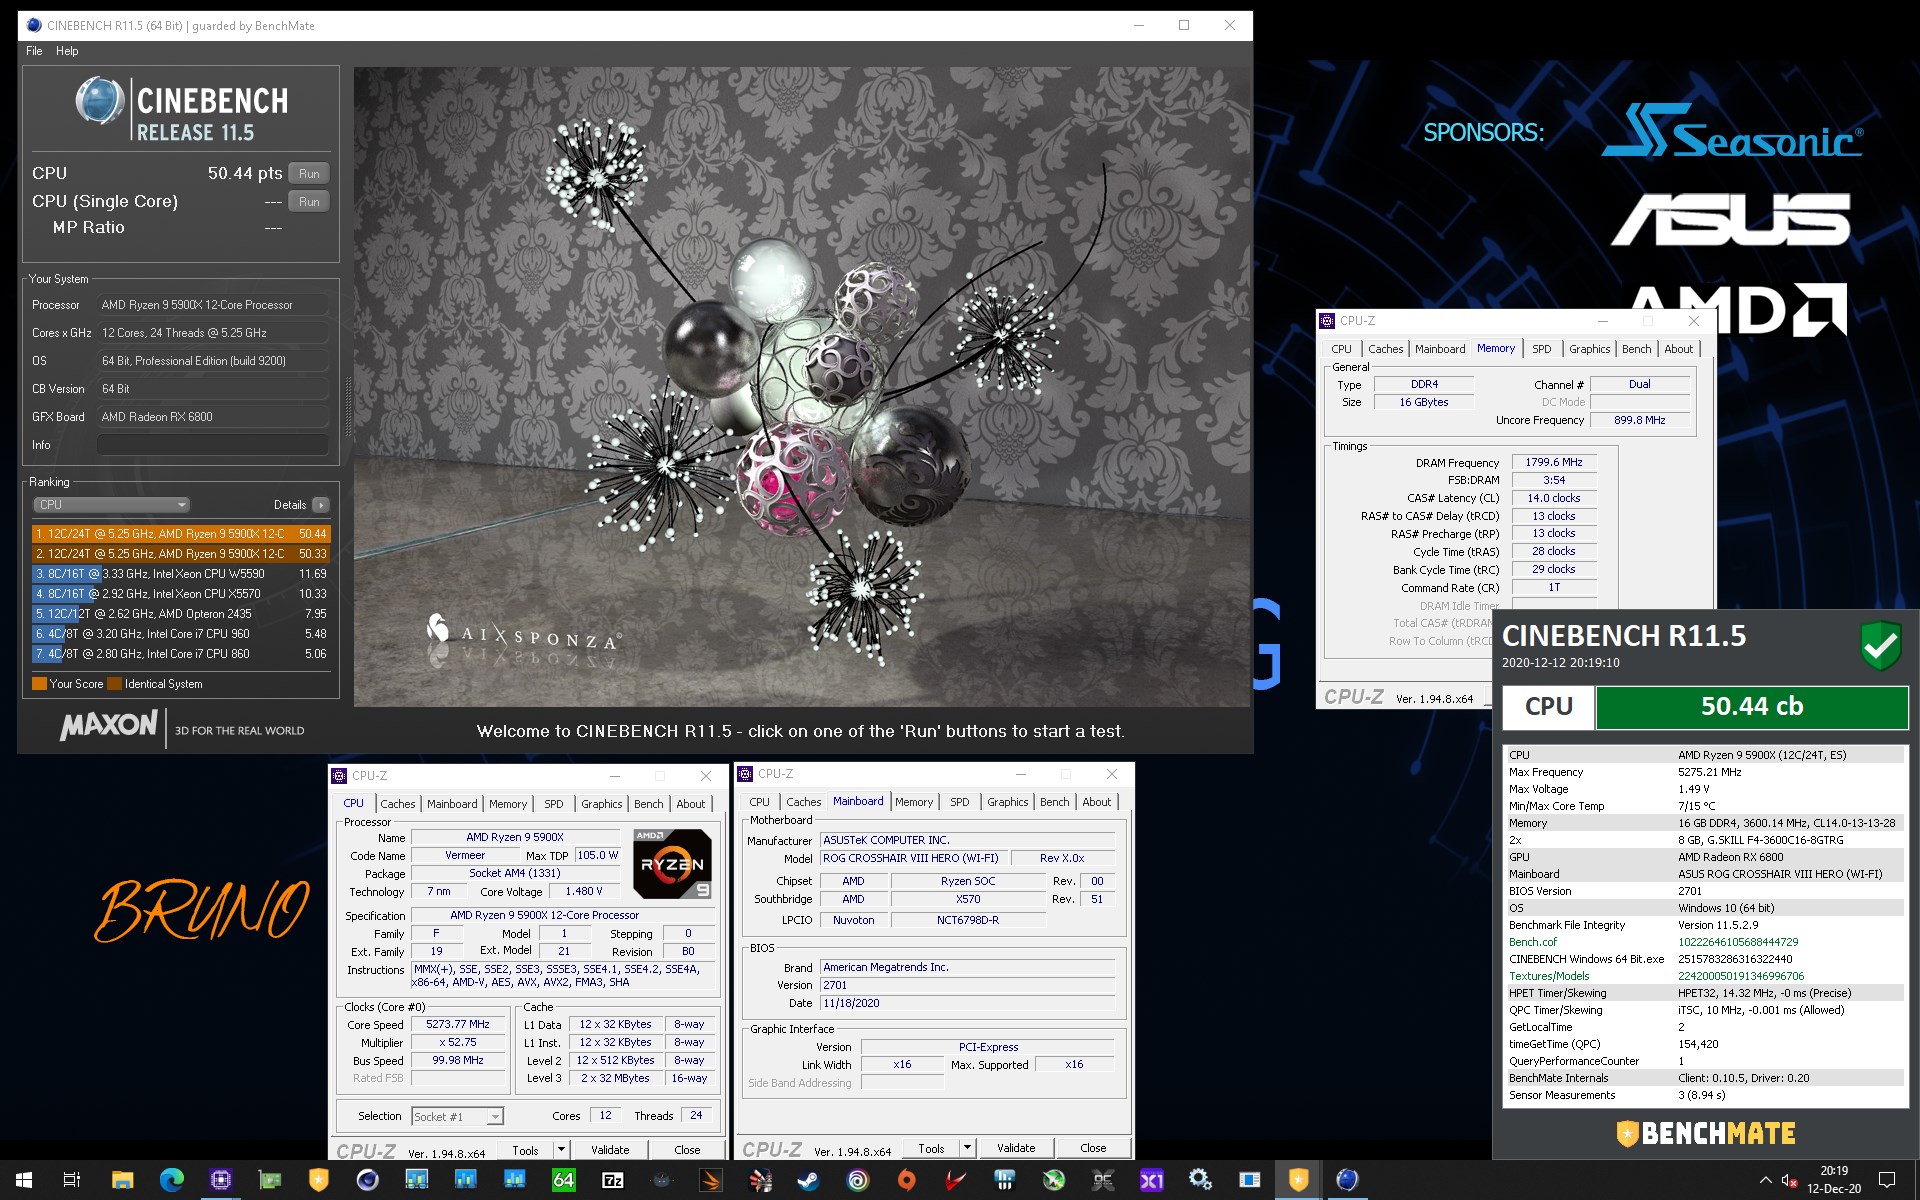Open Caches tab in Memory CPU-Z window
The height and width of the screenshot is (1200, 1920).
(1385, 349)
